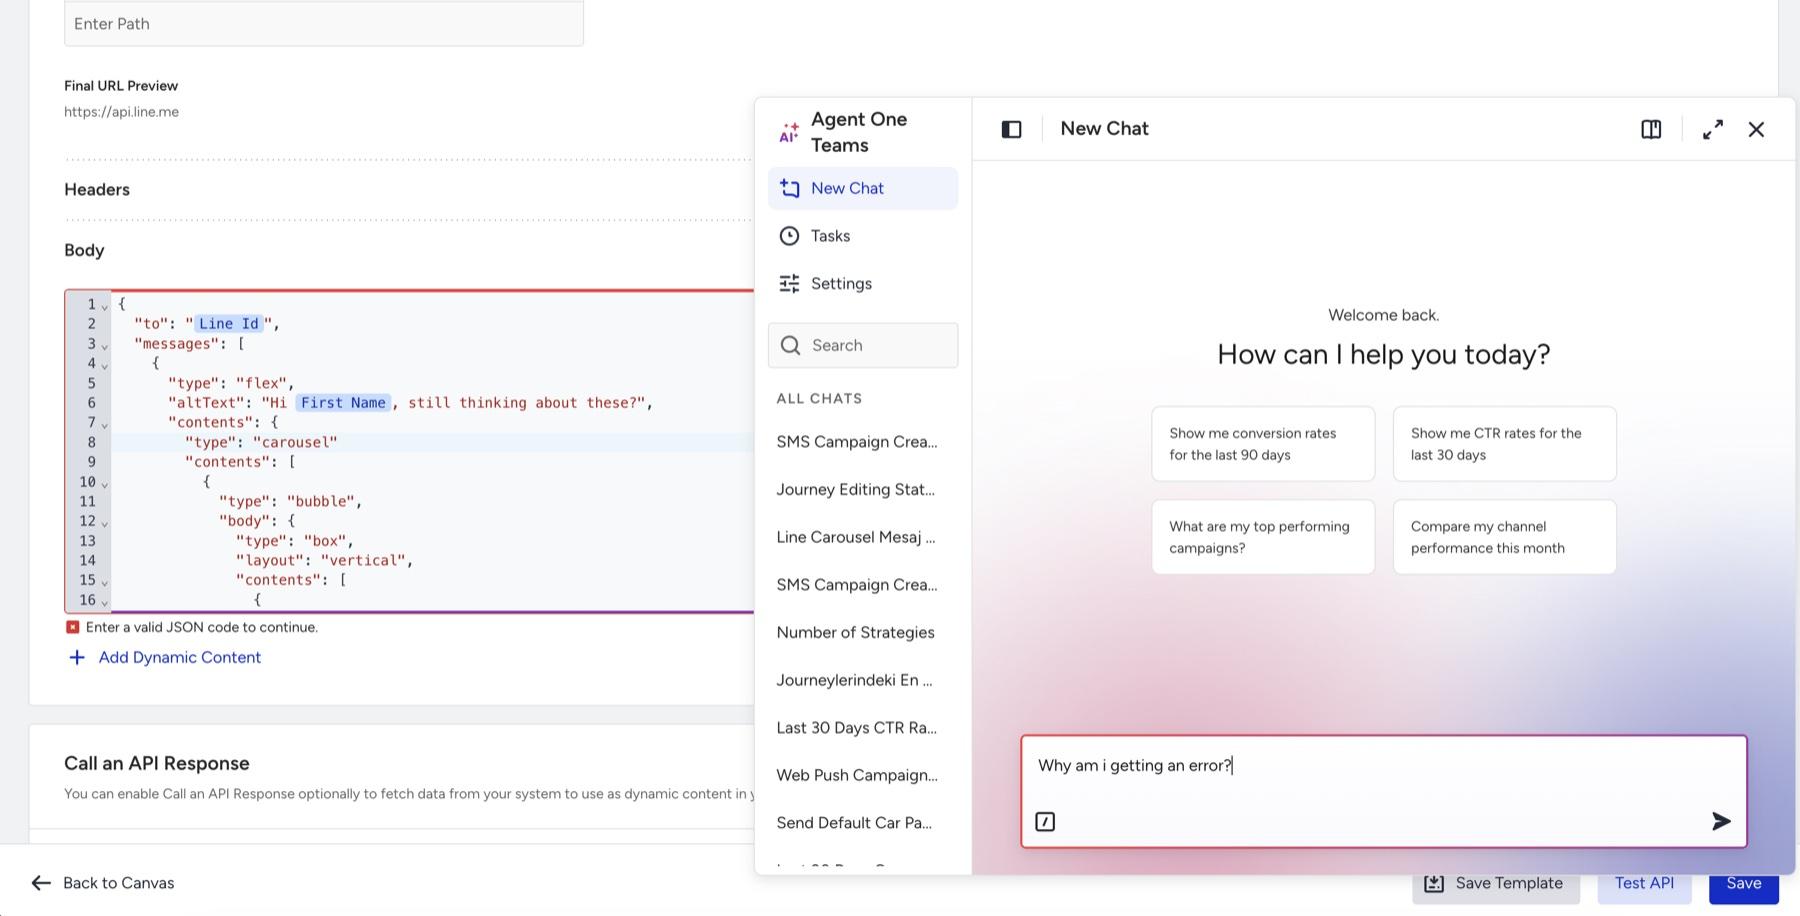Collapse code fold arrow on line 15
Screen dimensions: 1800x916
104,582
